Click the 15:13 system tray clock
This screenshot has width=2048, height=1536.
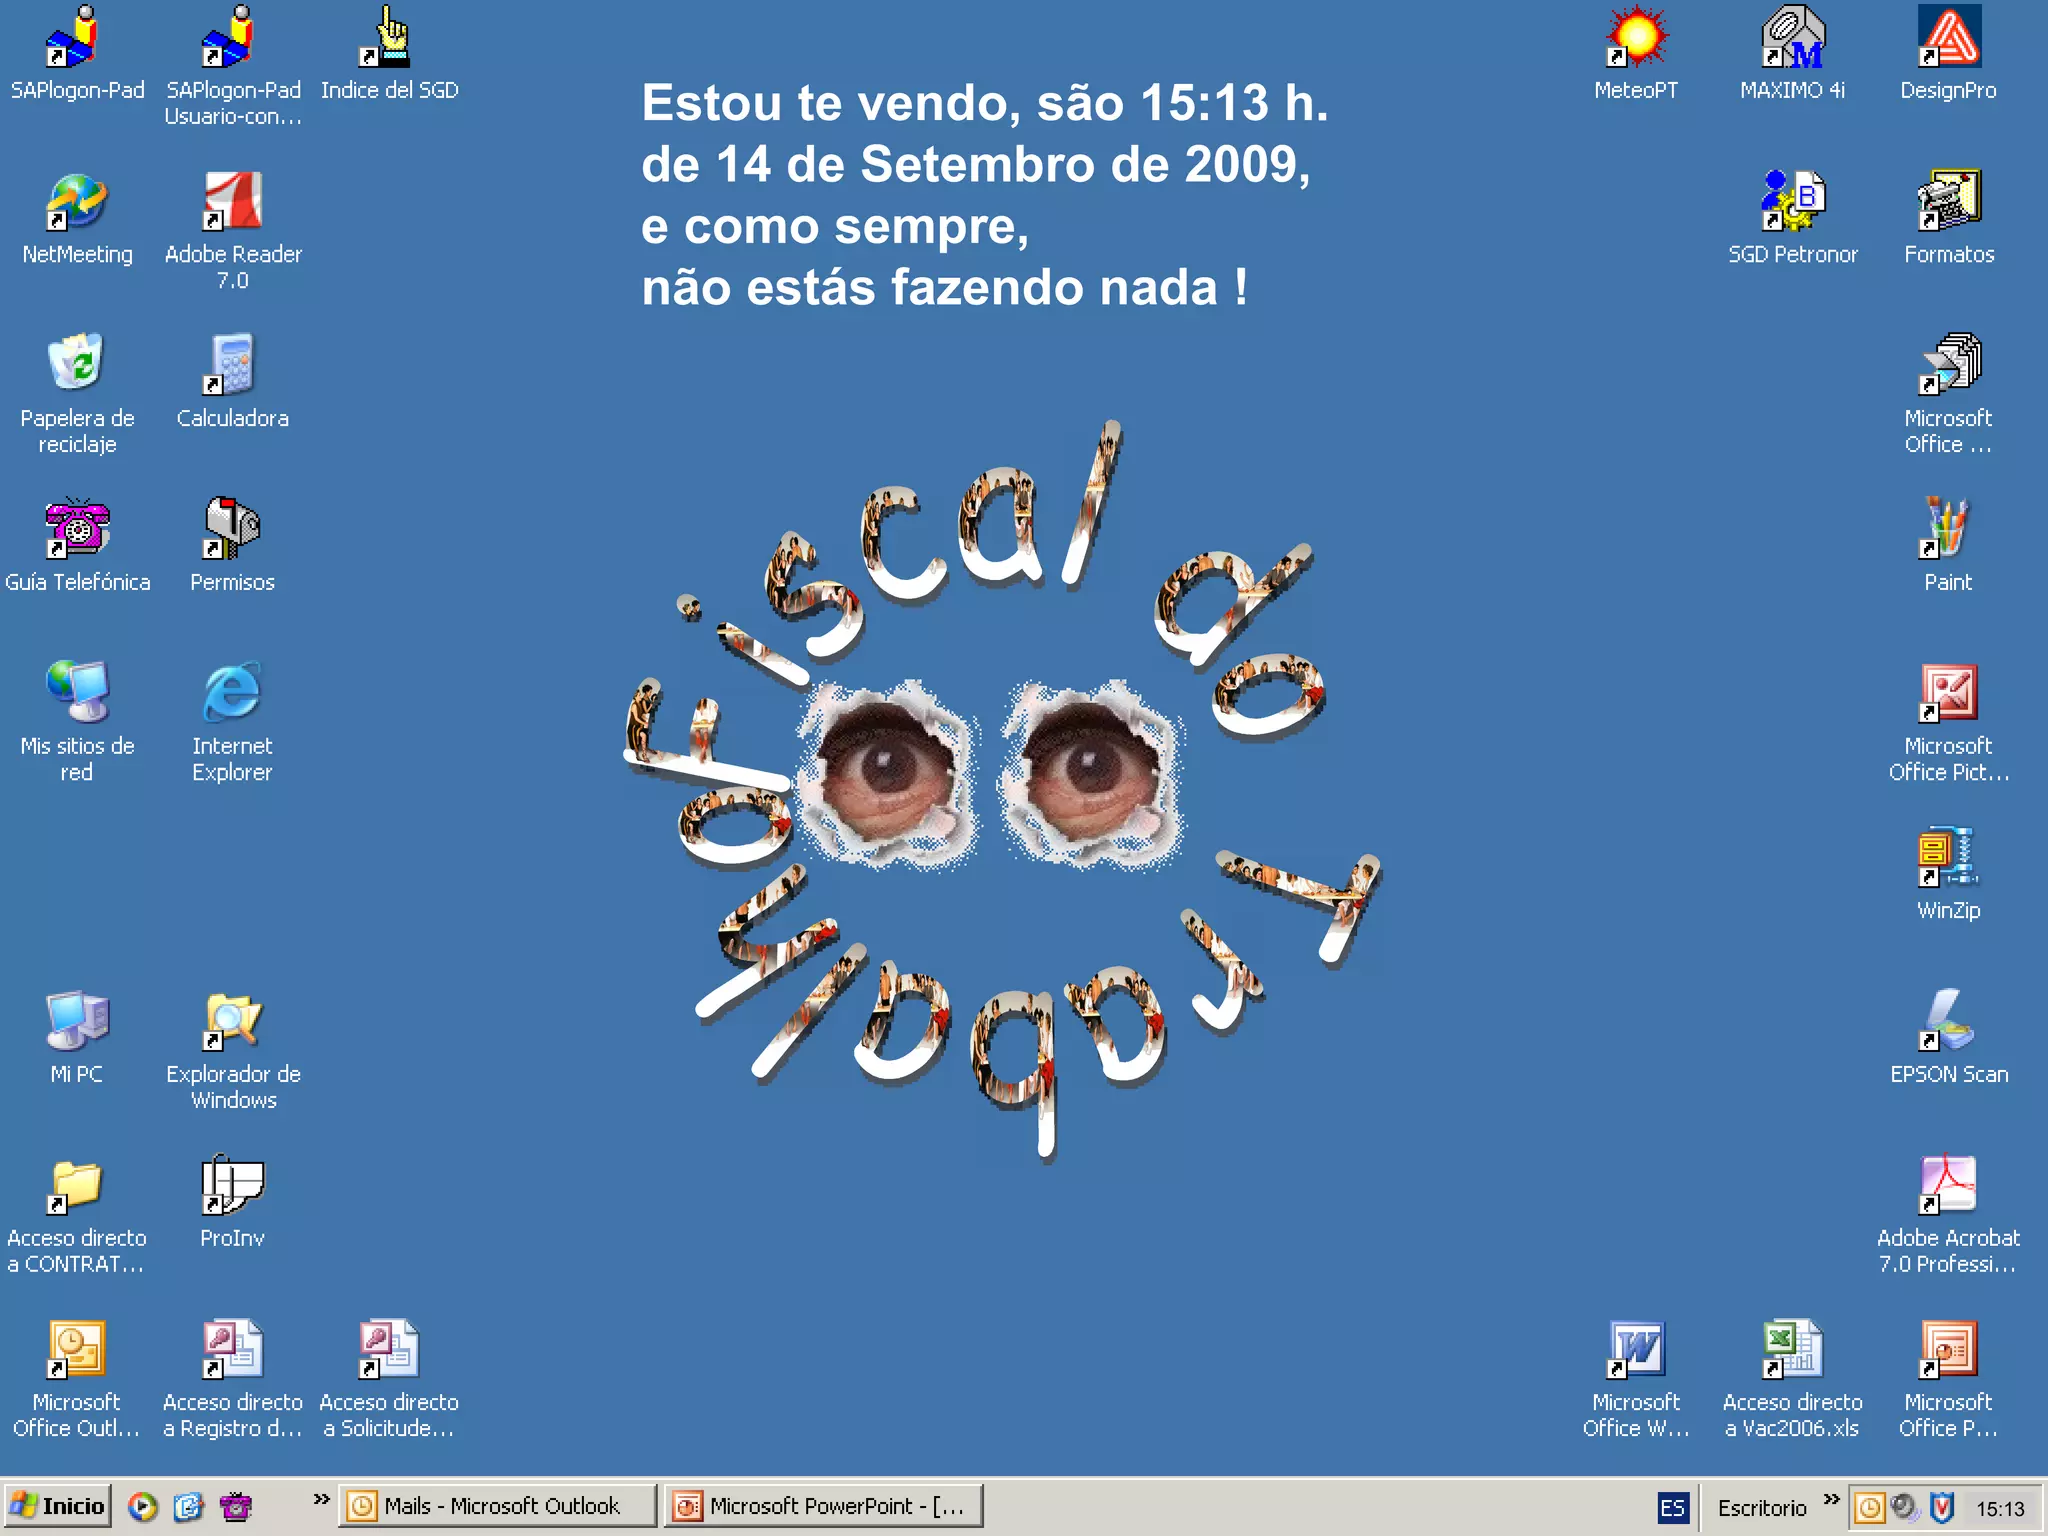[2000, 1508]
